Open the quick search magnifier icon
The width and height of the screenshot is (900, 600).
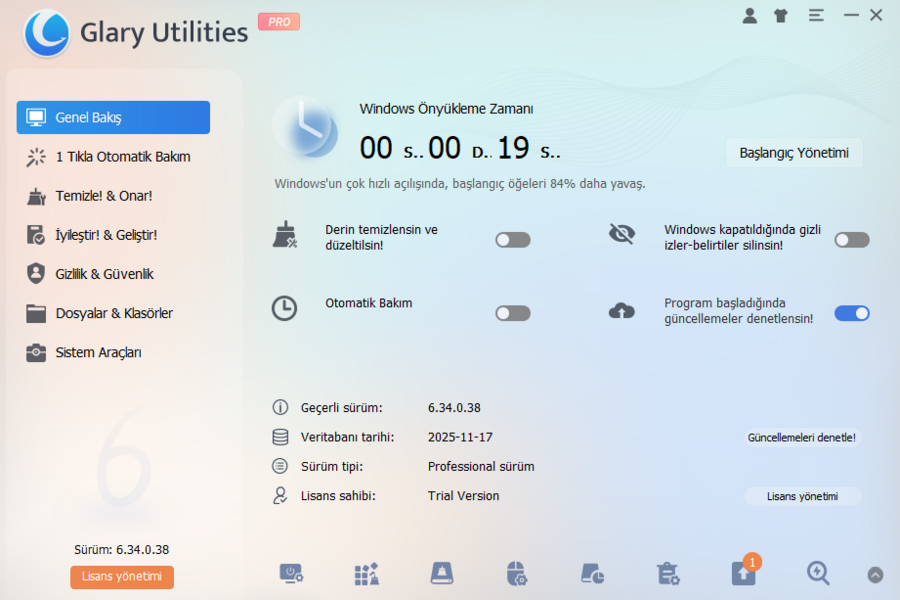tap(818, 574)
